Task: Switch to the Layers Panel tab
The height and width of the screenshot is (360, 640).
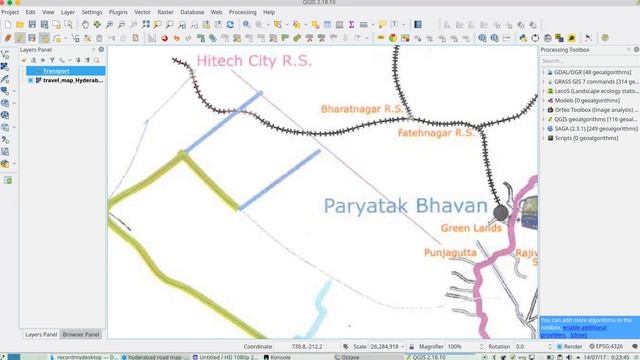Action: (41, 334)
